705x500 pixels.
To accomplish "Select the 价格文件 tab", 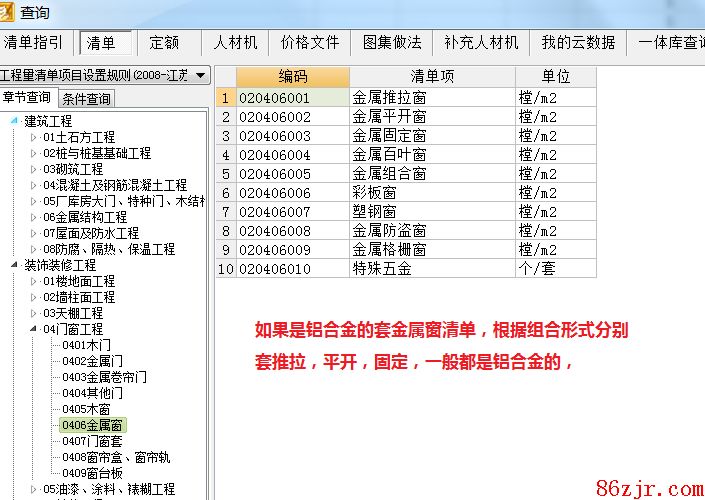I will [x=310, y=43].
